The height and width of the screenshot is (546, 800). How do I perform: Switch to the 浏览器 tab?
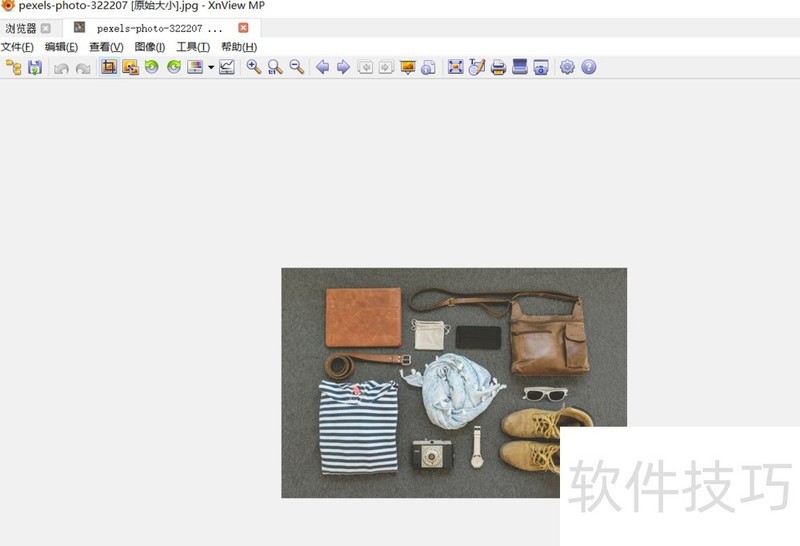click(21, 28)
